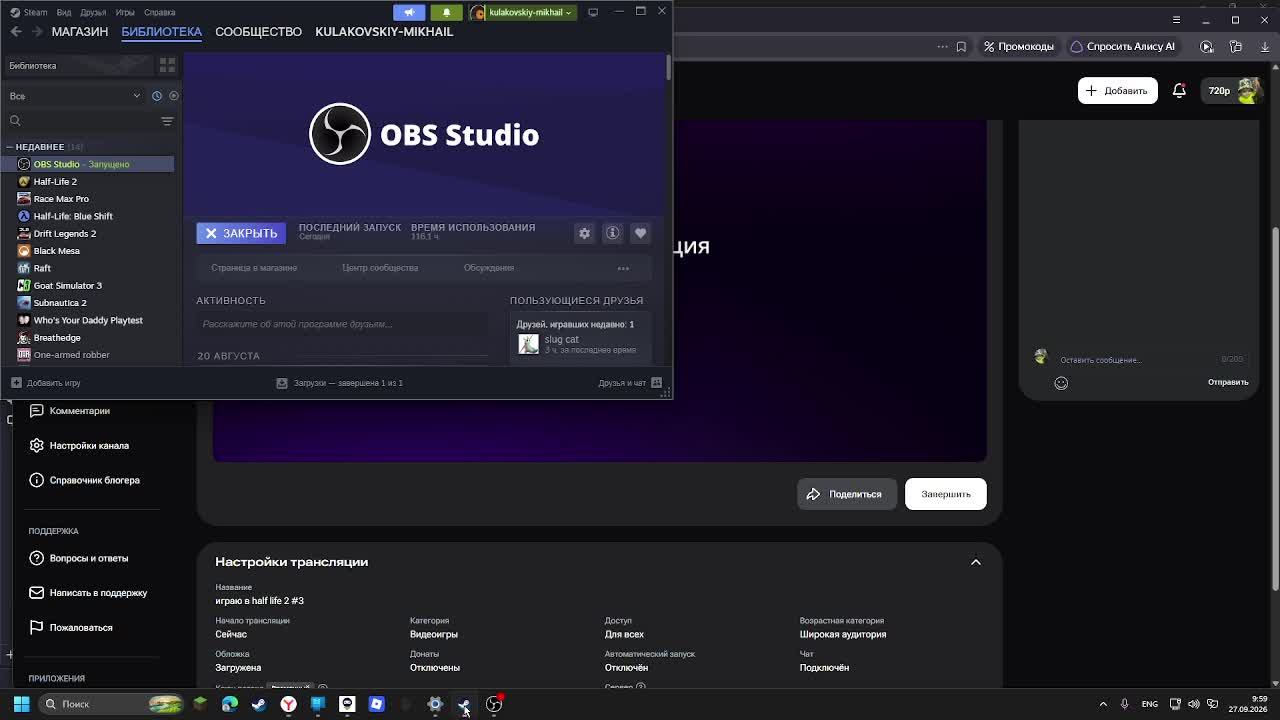
Task: Click 'ЗАКРЫТЬ' button to close OBS Studio
Action: click(x=241, y=233)
